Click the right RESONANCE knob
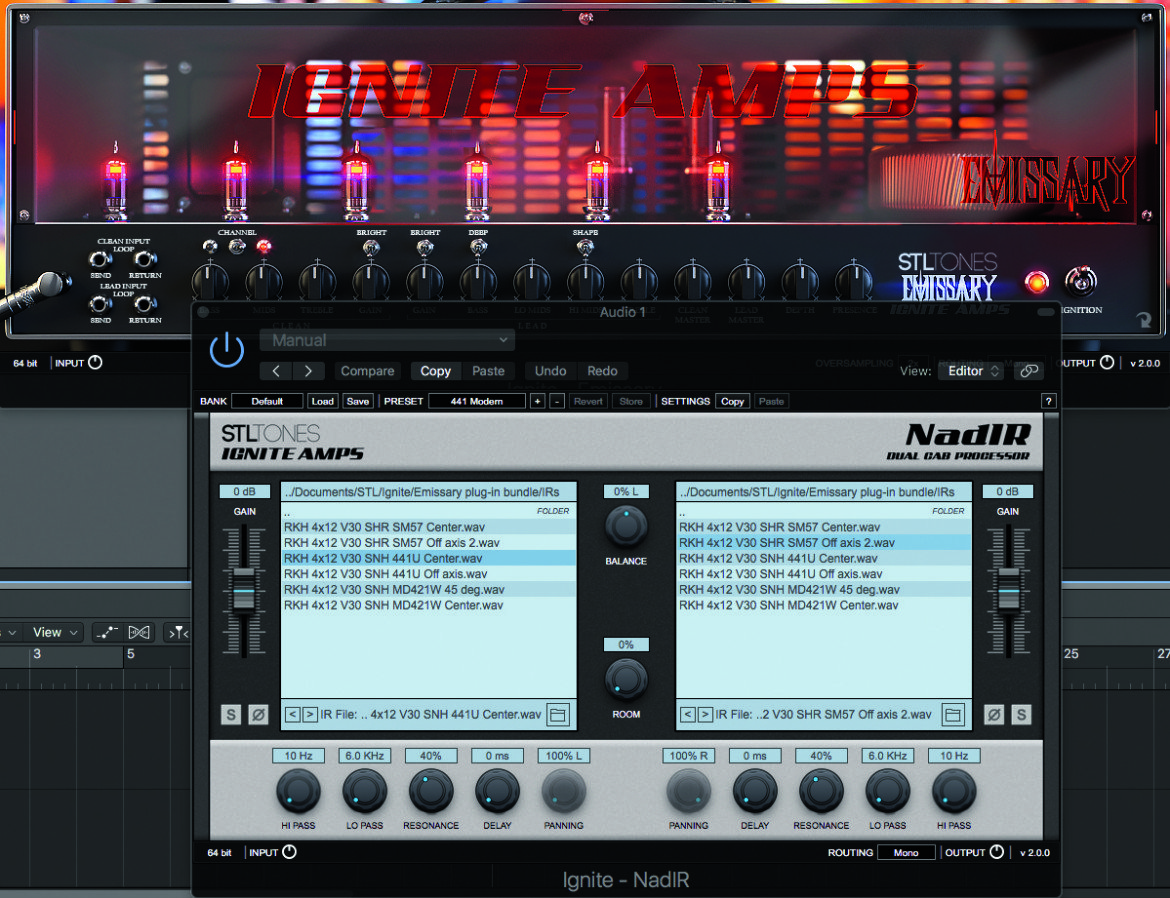 point(821,791)
